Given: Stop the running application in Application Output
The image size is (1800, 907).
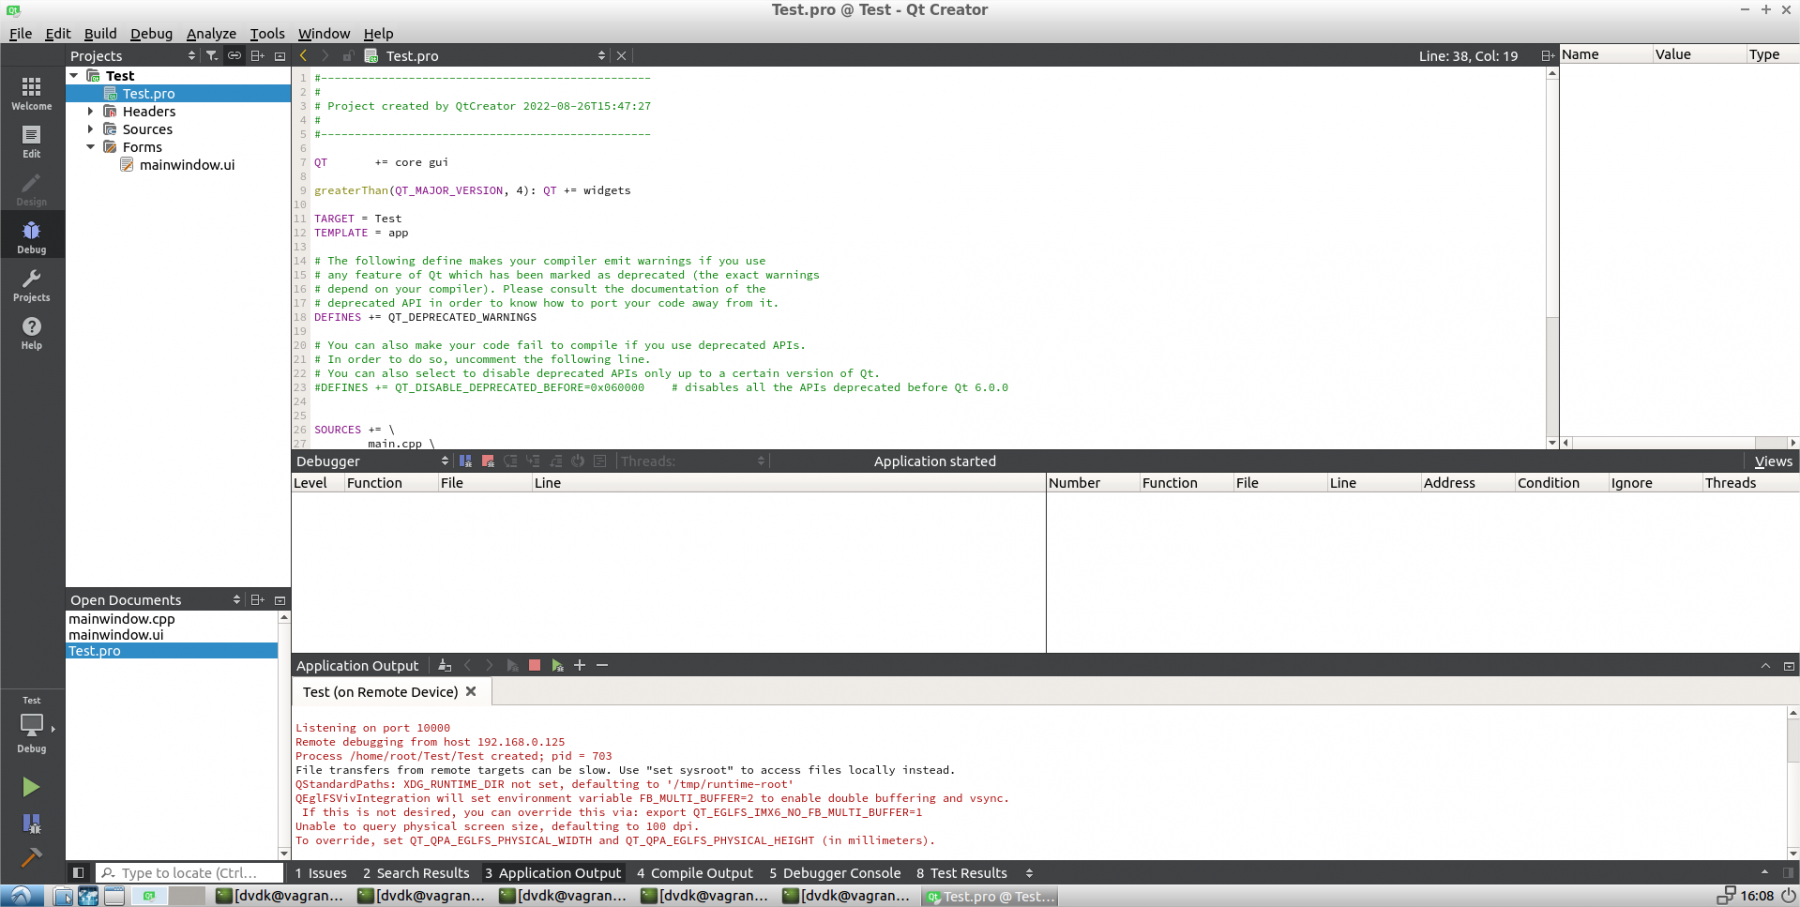Looking at the screenshot, I should point(534,665).
